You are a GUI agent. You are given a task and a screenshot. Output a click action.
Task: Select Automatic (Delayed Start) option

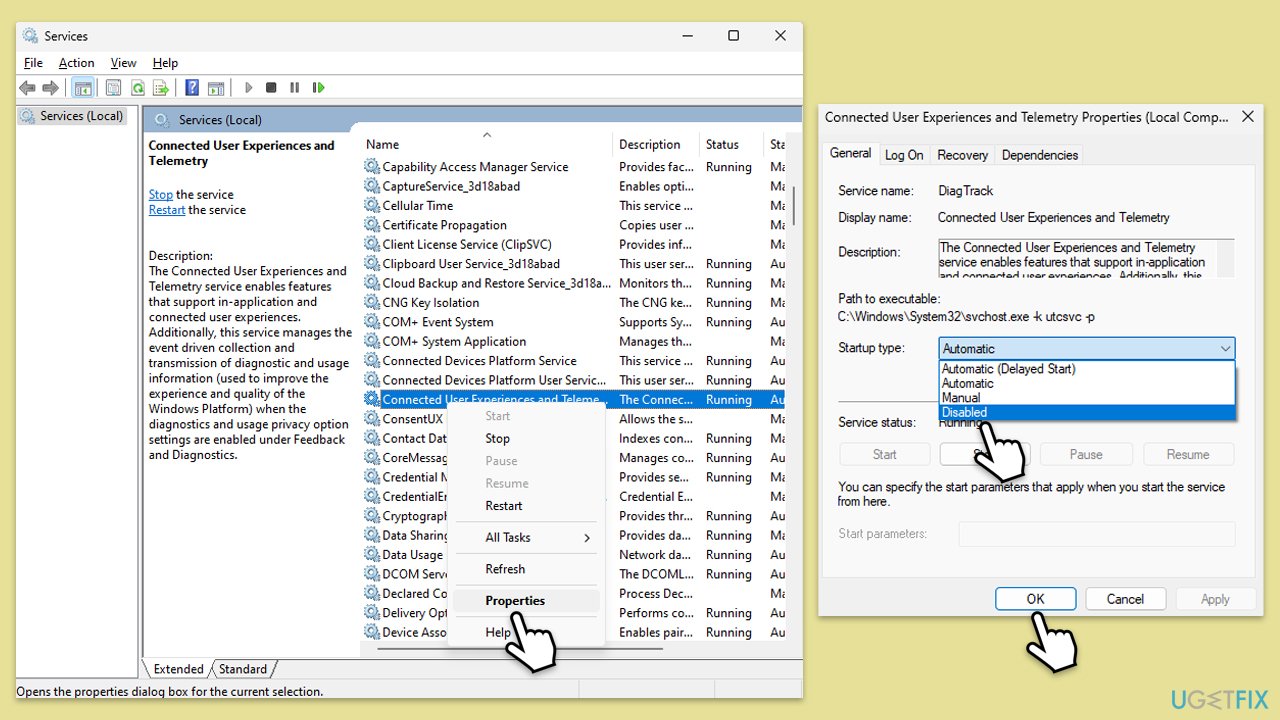pyautogui.click(x=1087, y=369)
